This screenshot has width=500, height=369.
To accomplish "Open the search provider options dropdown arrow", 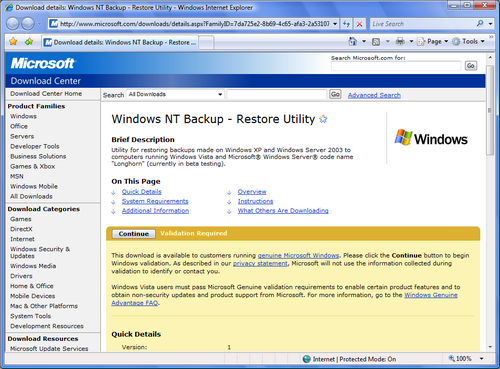I will click(490, 24).
